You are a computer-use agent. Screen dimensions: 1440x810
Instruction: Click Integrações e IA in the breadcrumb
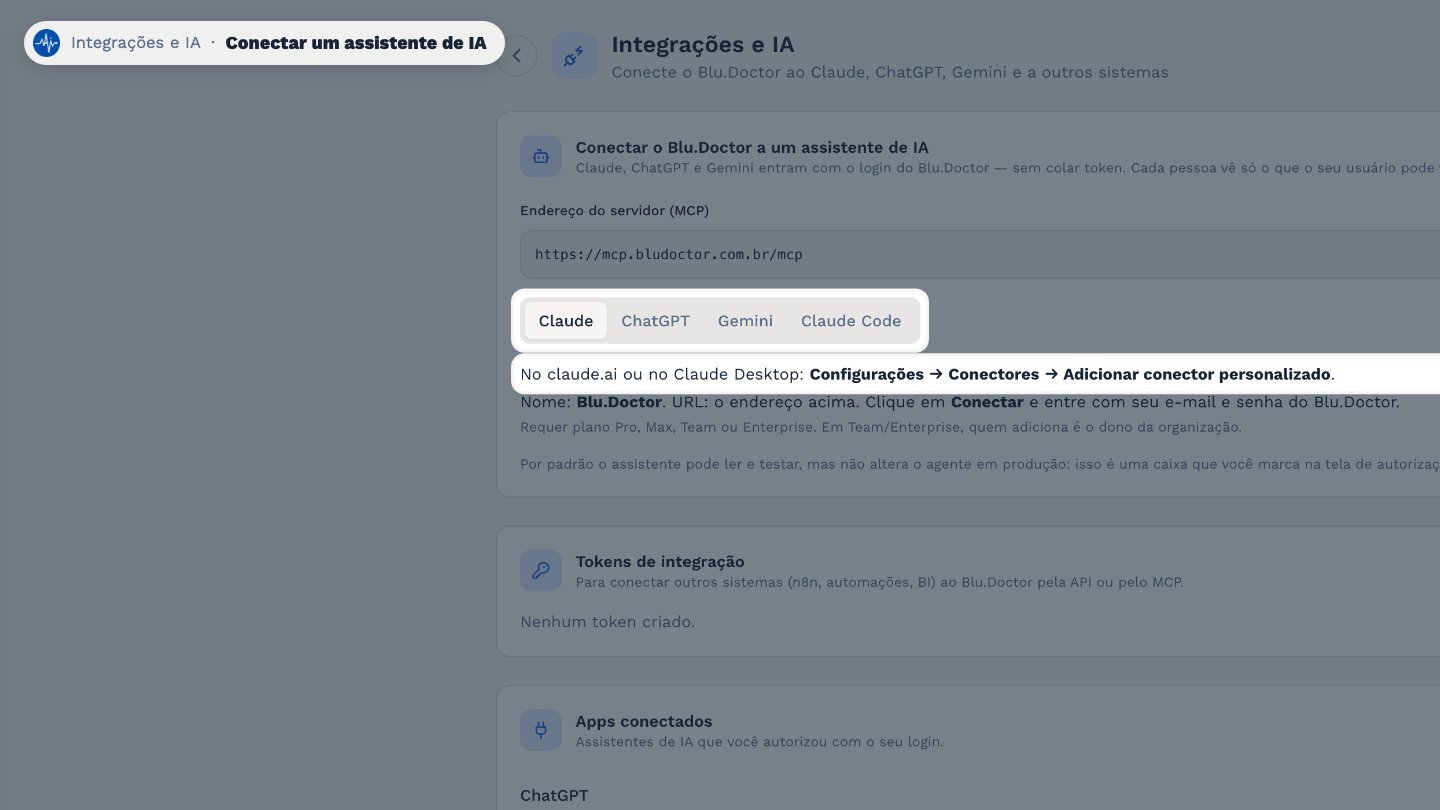[136, 43]
